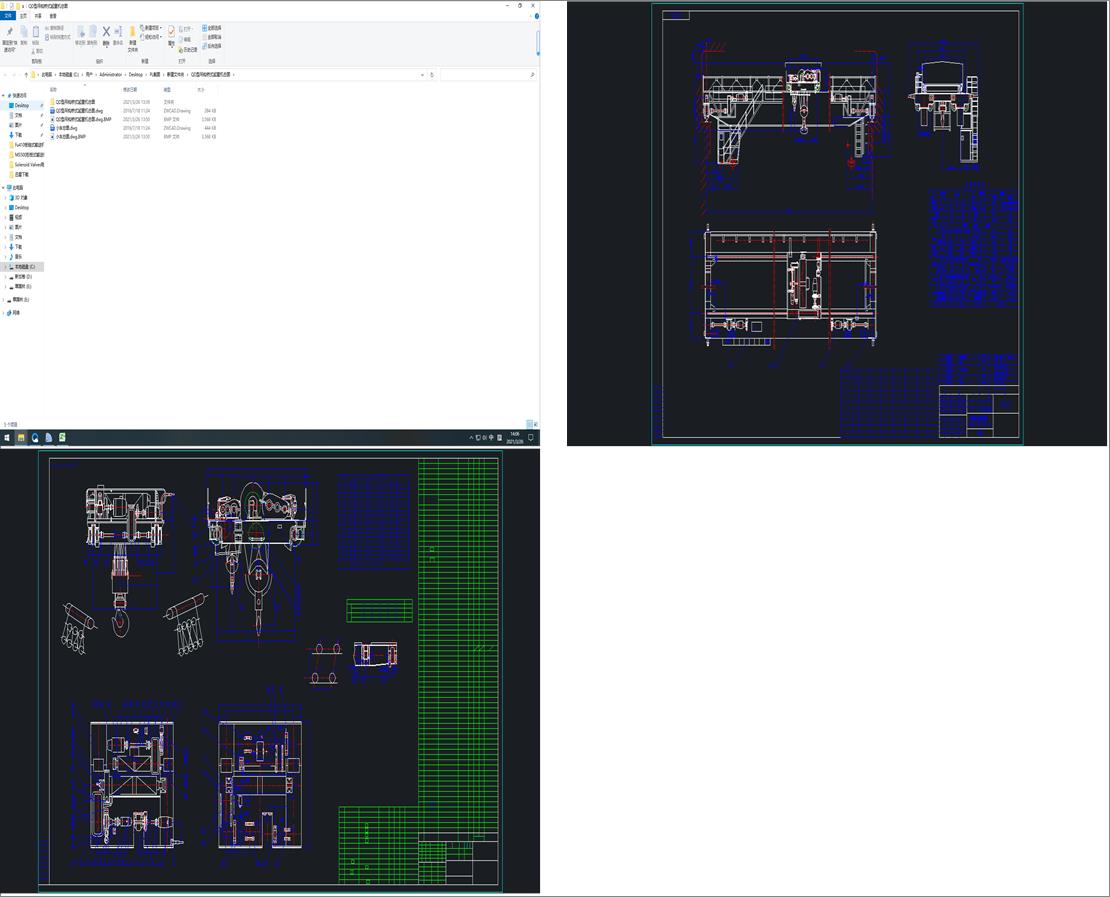Click the Rename icon in the ribbon
This screenshot has width=1110, height=897.
click(118, 35)
